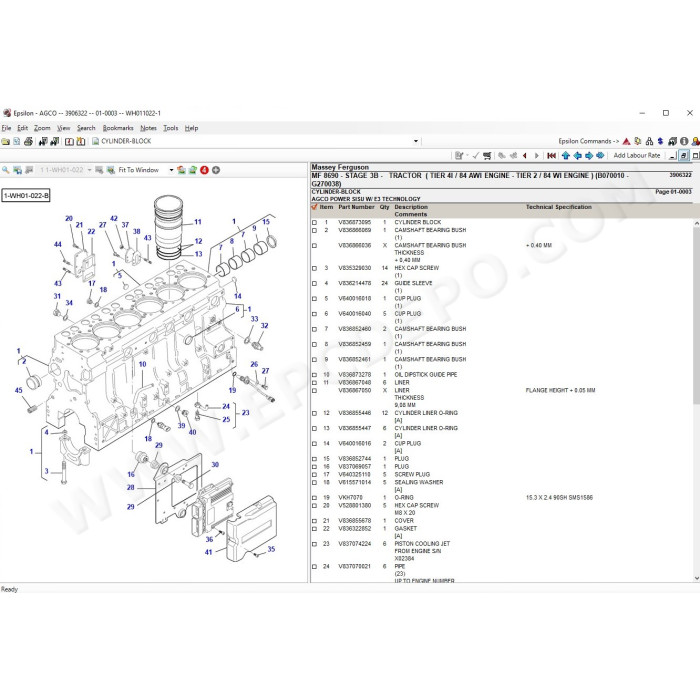The height and width of the screenshot is (700, 700).
Task: Click the magnifier icon above the diagram
Action: [x=6, y=170]
